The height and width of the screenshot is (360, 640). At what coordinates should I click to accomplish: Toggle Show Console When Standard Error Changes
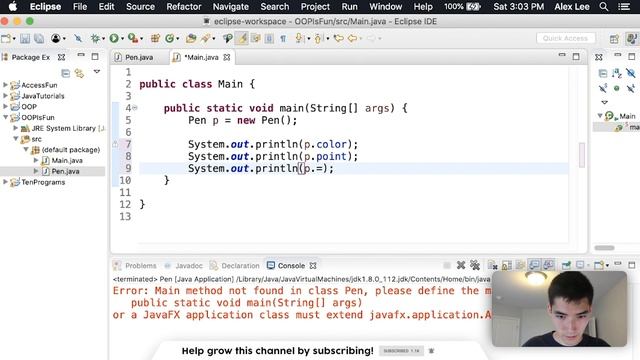(548, 265)
